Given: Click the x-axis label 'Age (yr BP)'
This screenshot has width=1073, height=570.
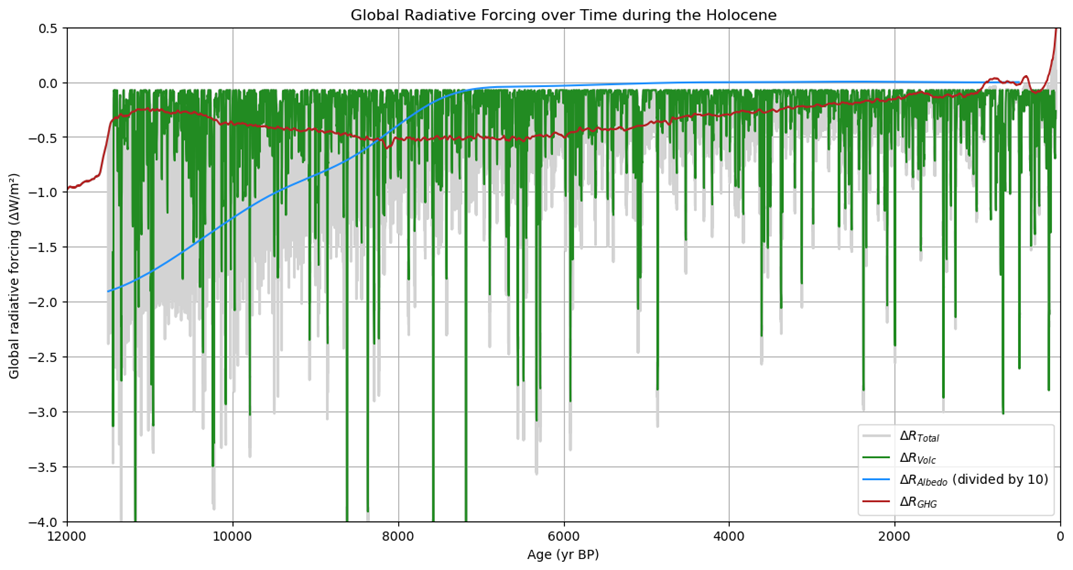Looking at the screenshot, I should click(x=565, y=555).
